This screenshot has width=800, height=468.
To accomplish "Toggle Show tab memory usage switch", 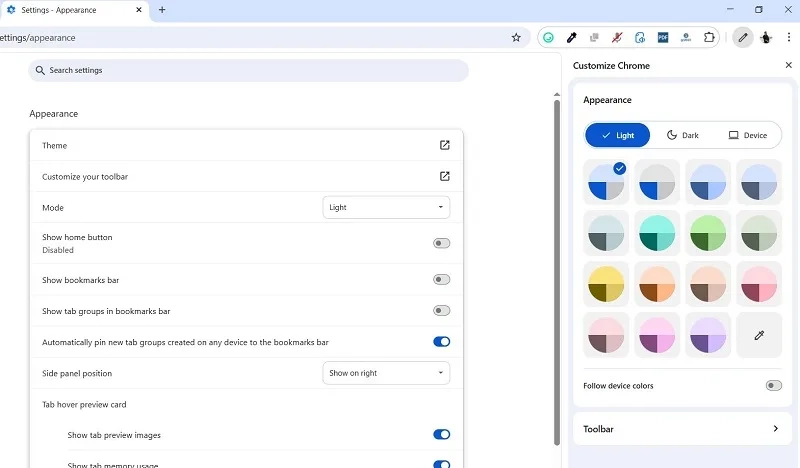I will (x=441, y=464).
